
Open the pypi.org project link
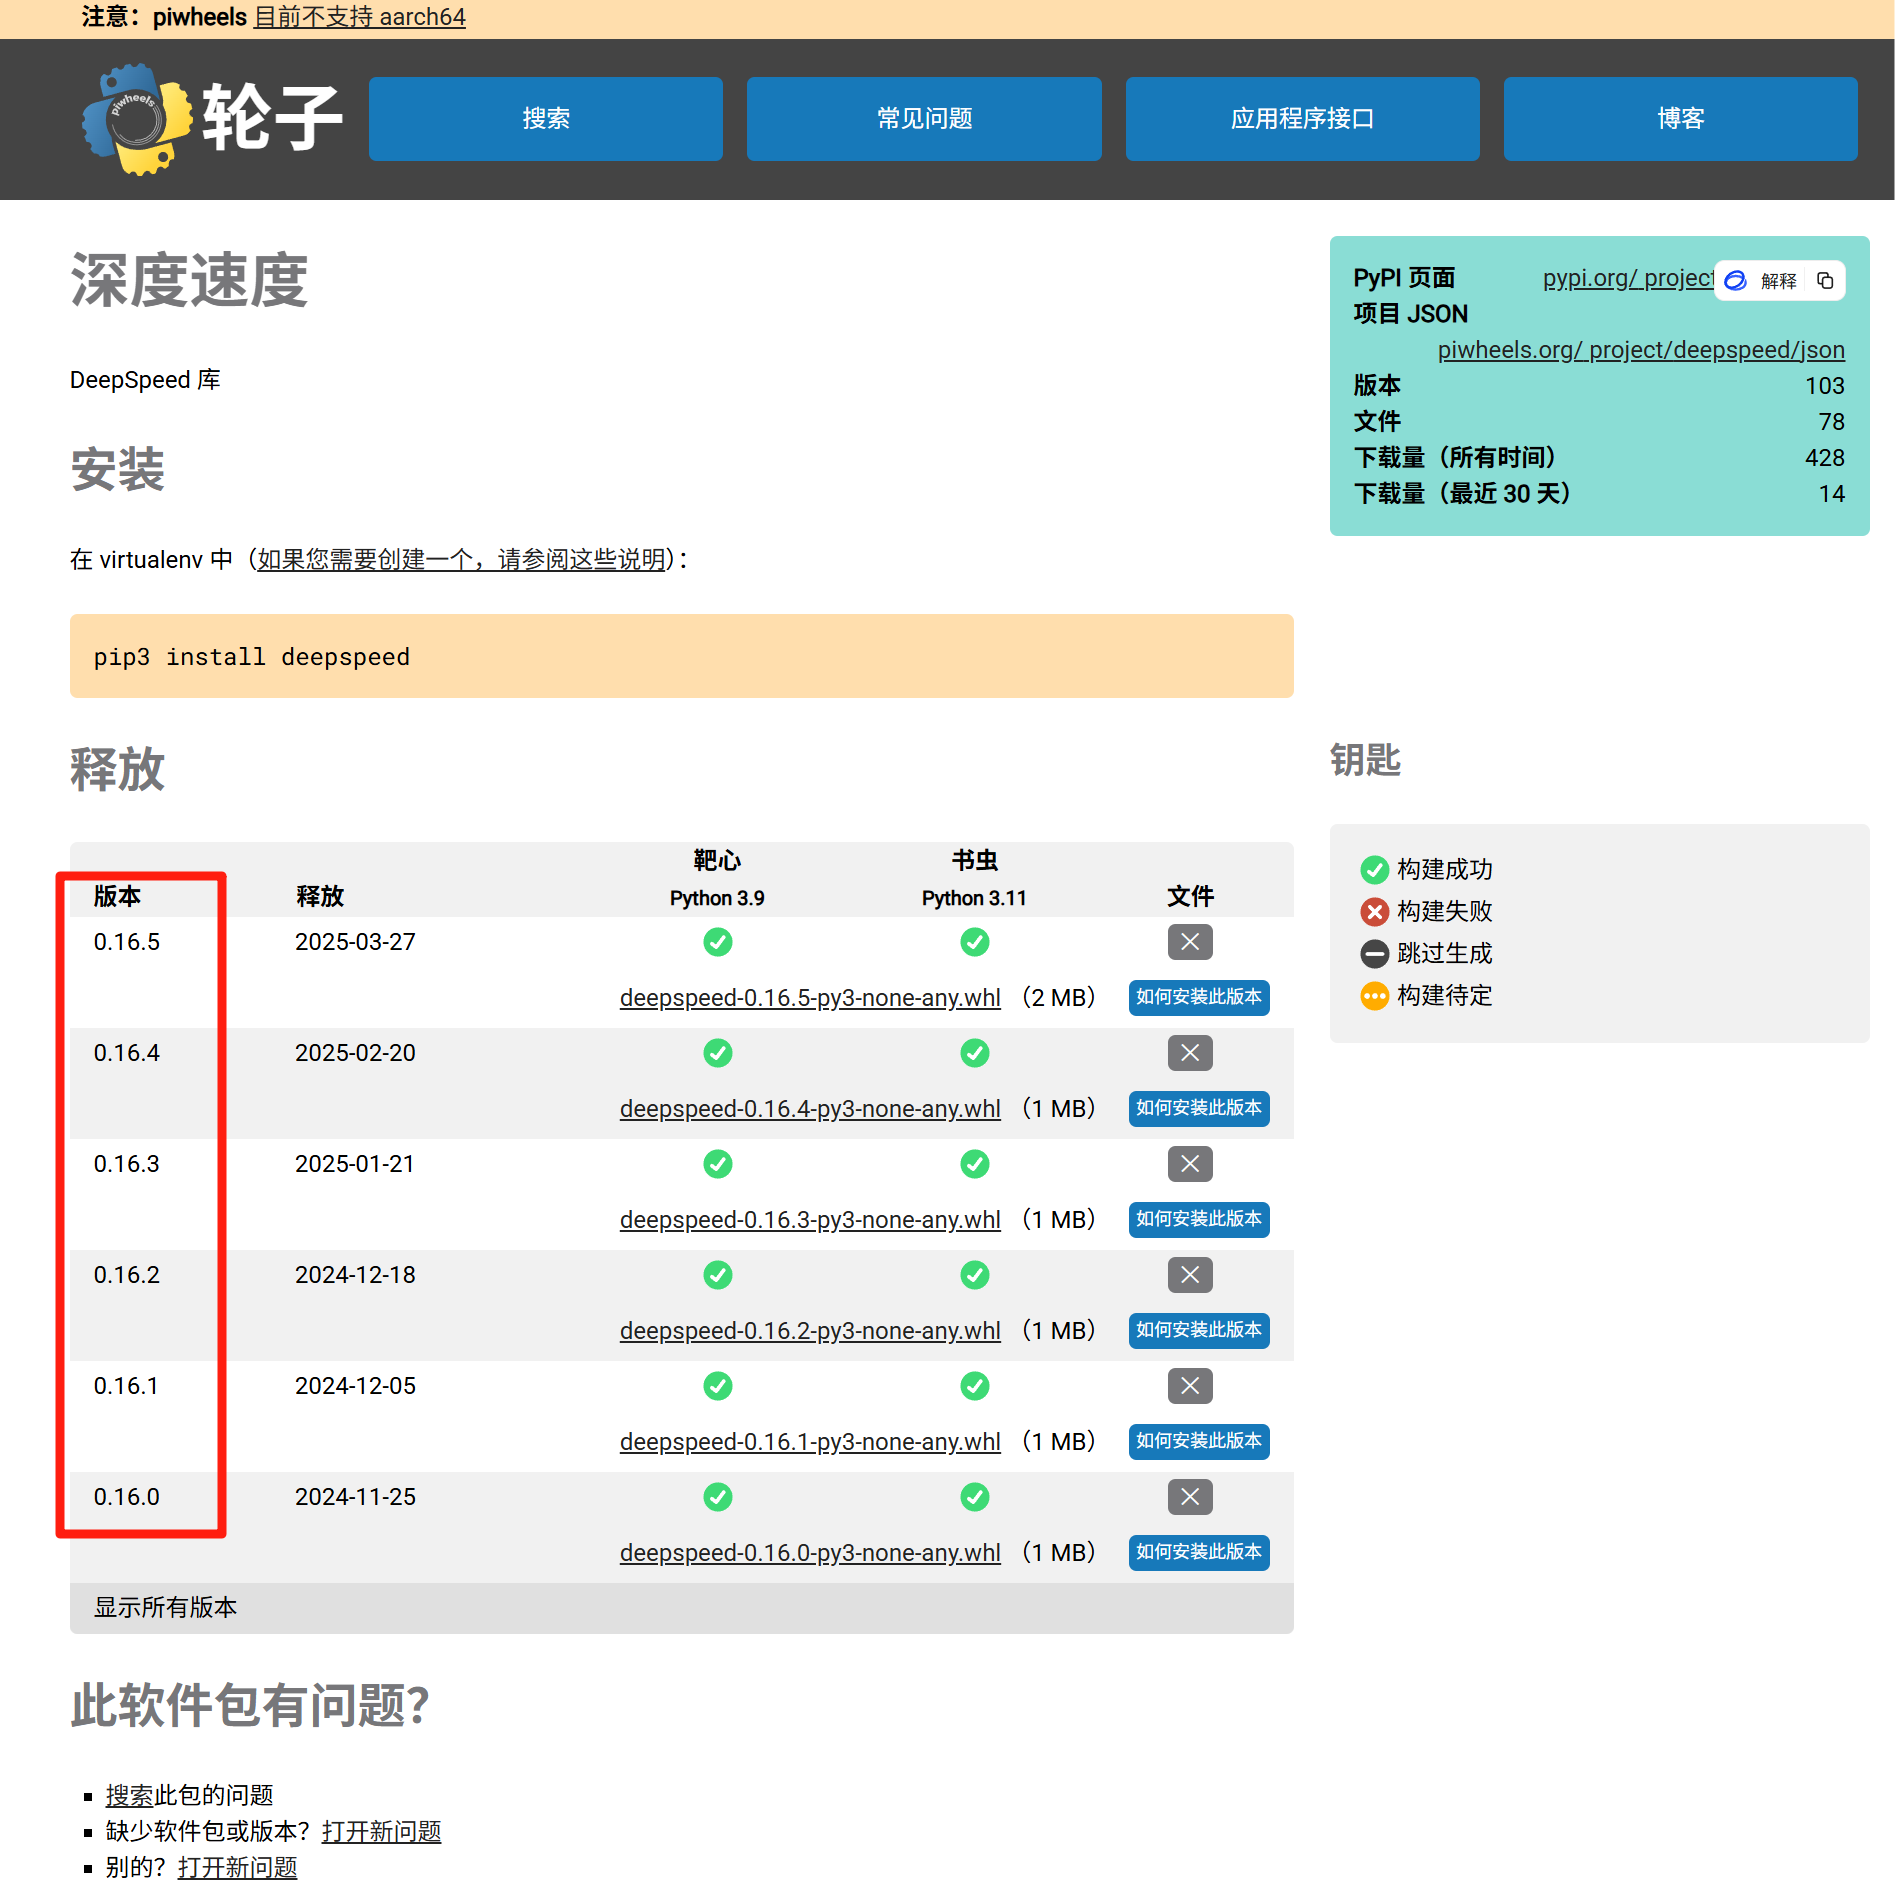1628,278
